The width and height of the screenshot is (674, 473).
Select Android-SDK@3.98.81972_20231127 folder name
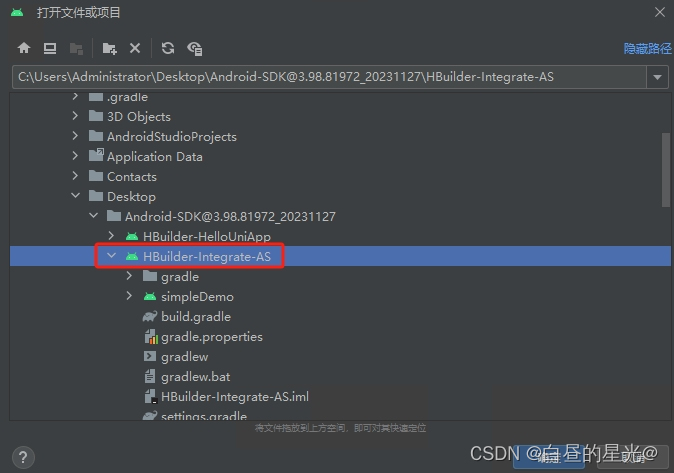pyautogui.click(x=230, y=217)
